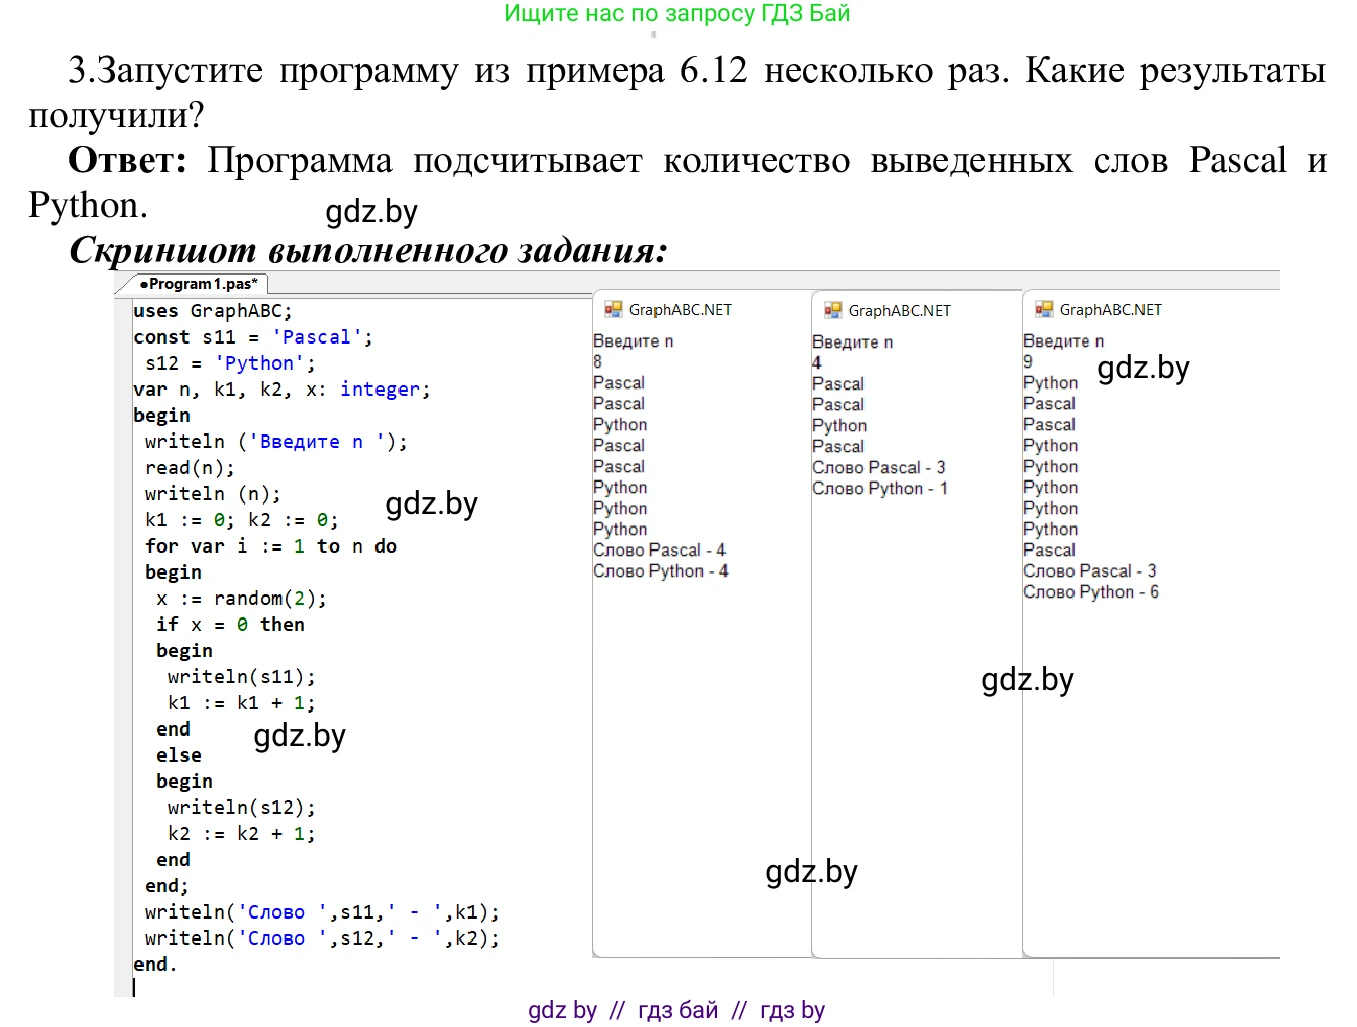Click the application icon in the third output window header
This screenshot has height=1027, width=1357.
point(1046,310)
